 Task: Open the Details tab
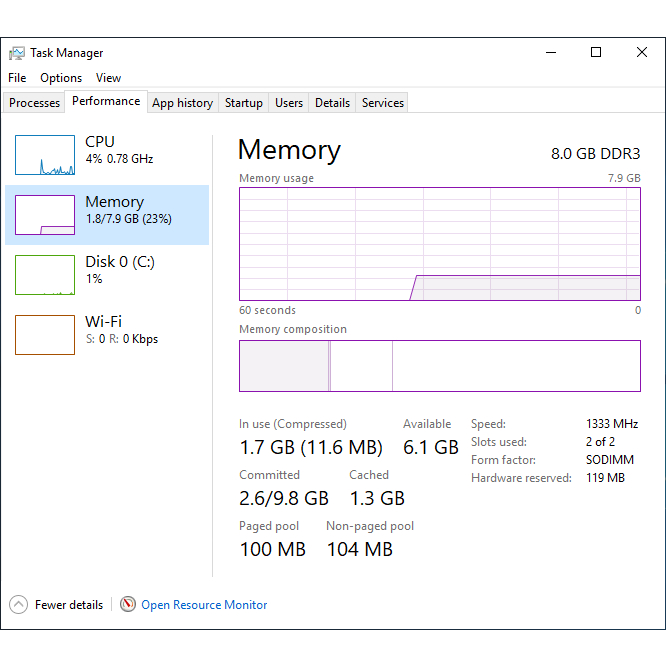pyautogui.click(x=332, y=103)
